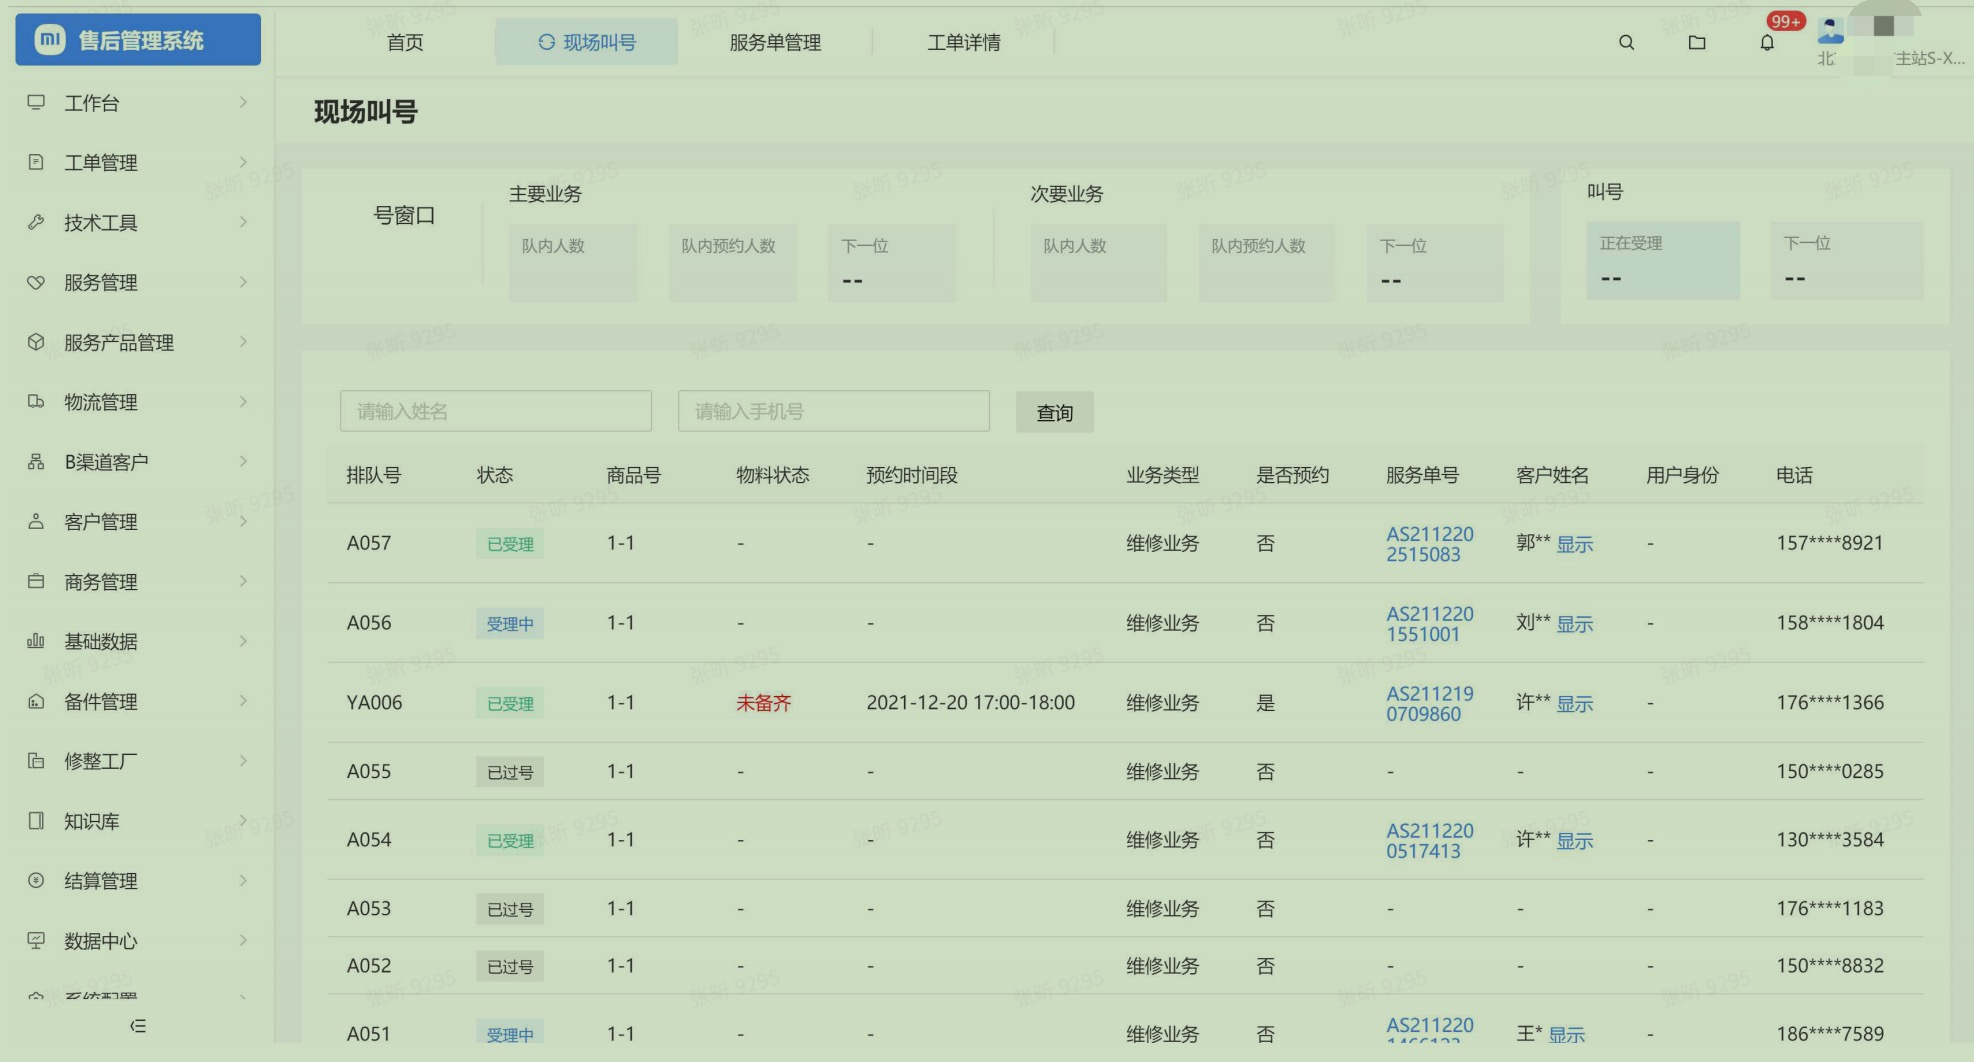Click the 未备齐 material status for YA006
Screen dimensions: 1974x1062
click(764, 703)
